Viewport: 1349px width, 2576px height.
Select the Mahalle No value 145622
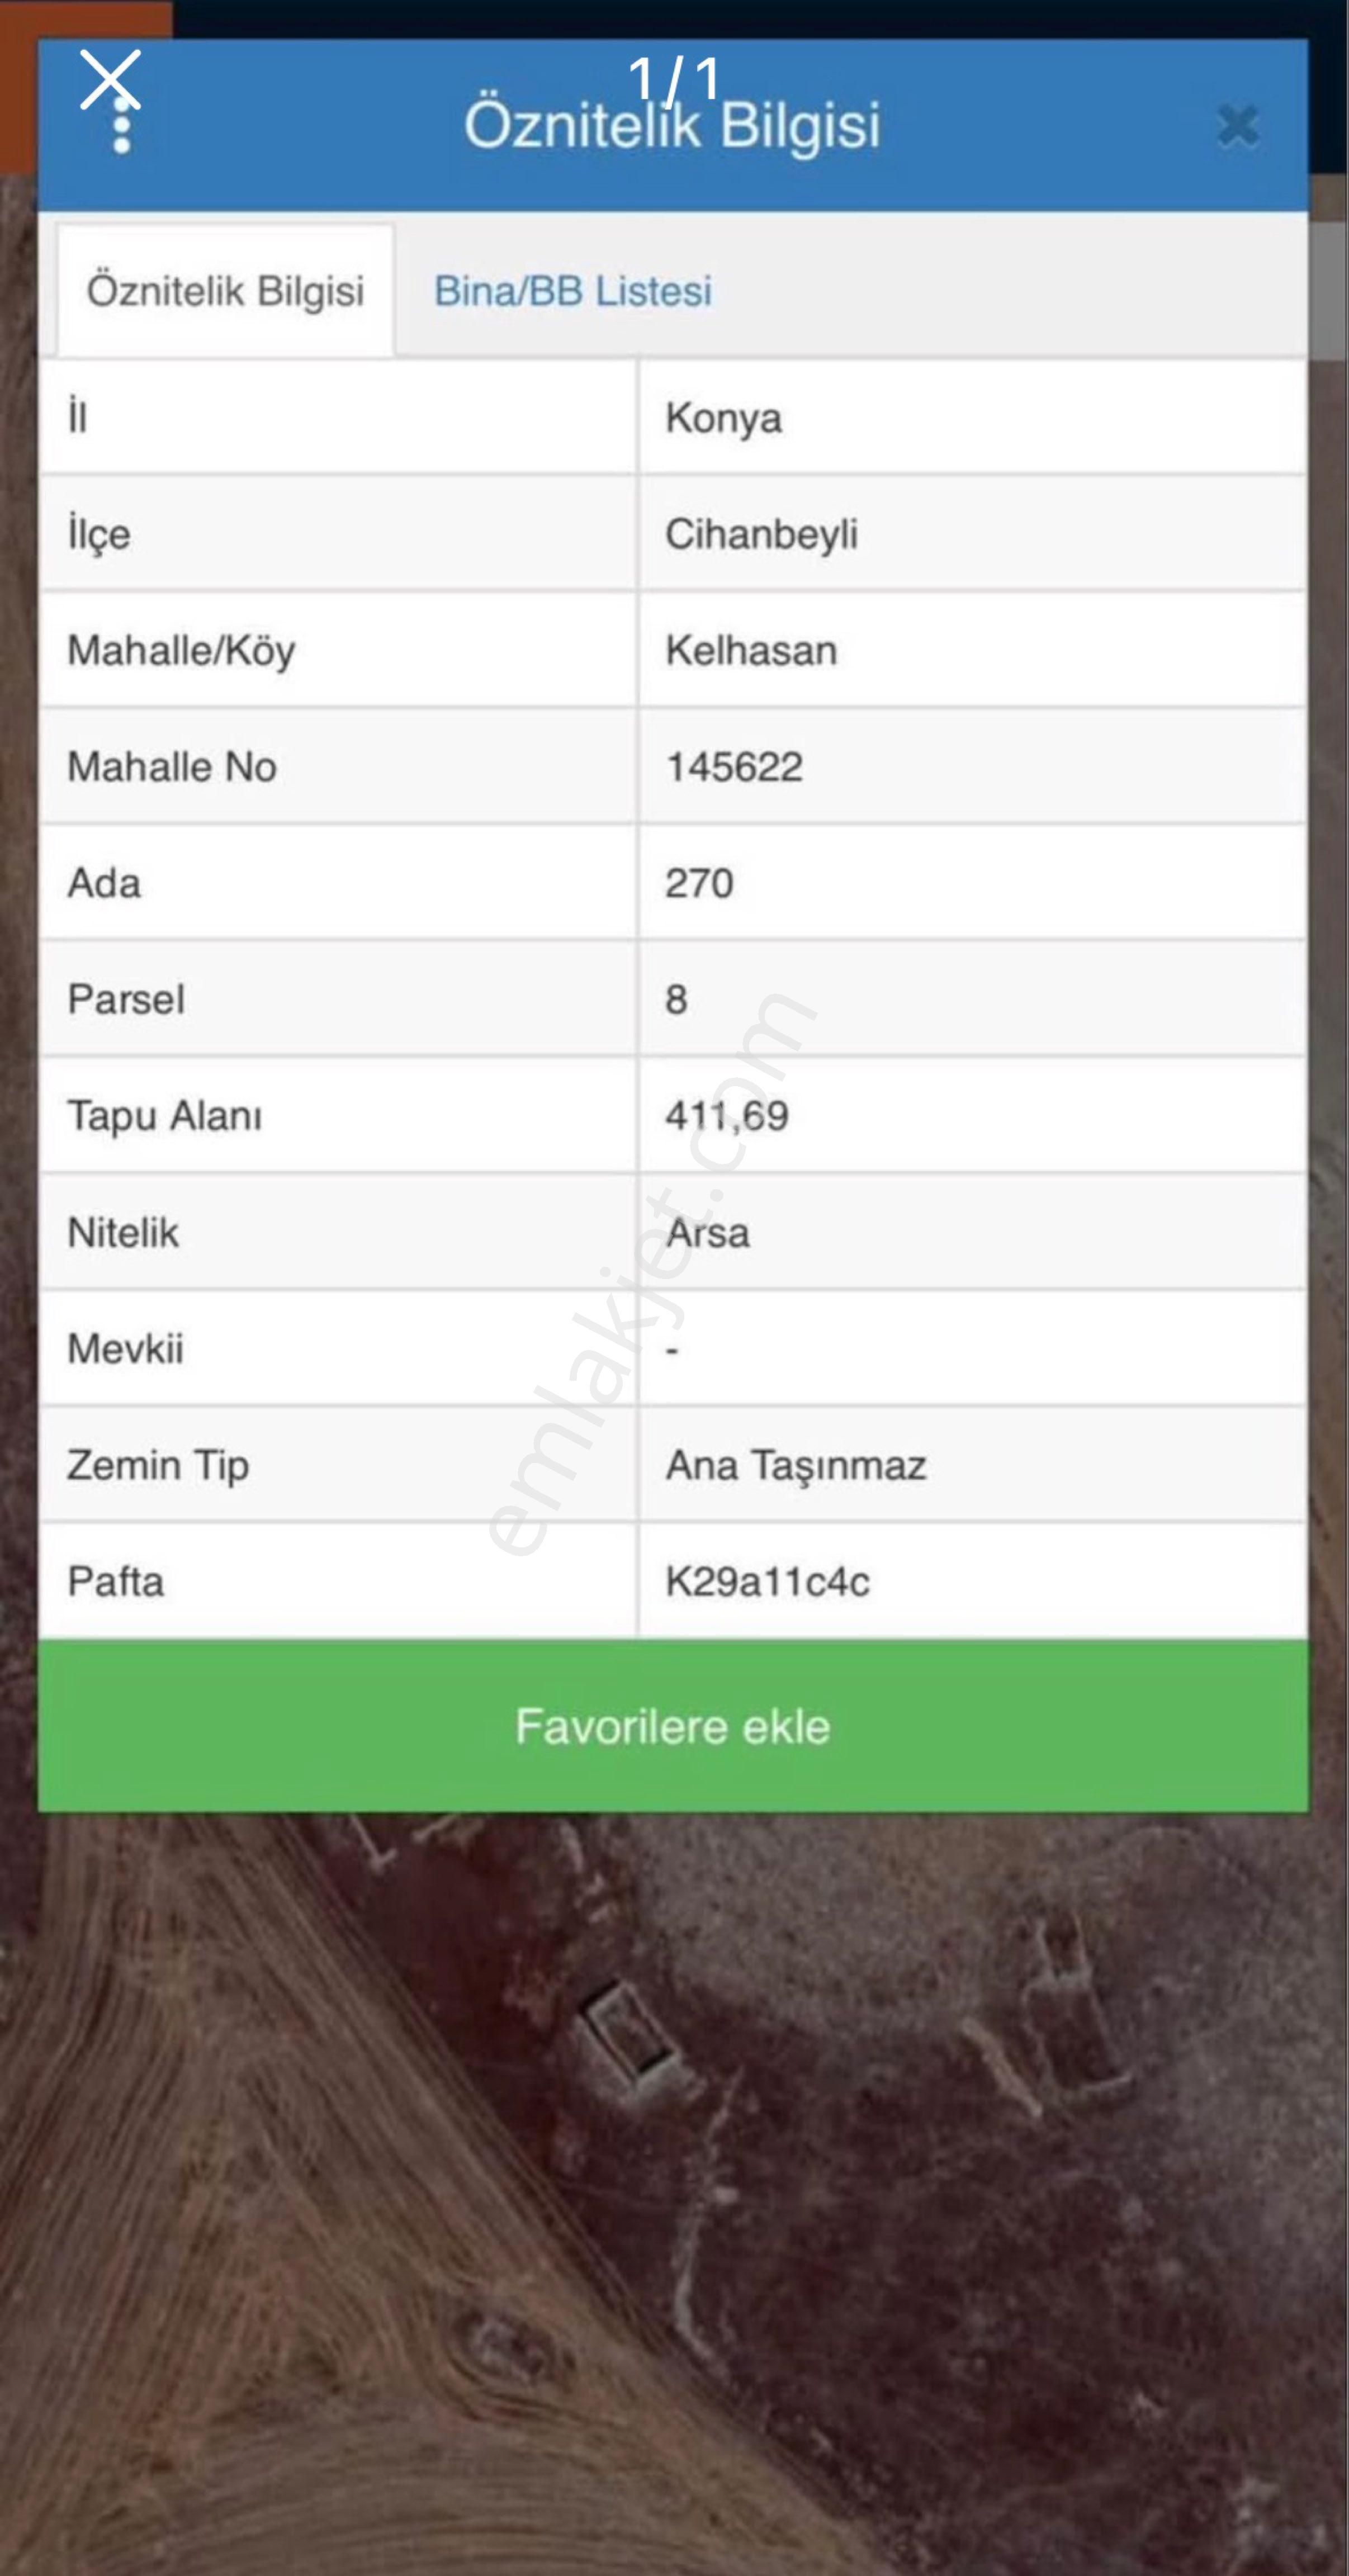(x=734, y=767)
